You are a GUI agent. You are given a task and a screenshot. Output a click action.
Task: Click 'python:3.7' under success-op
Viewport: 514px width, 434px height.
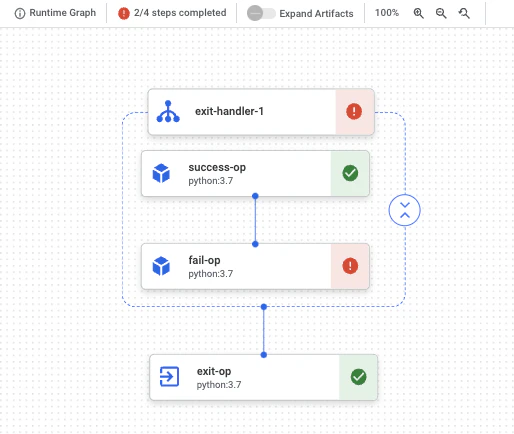tap(211, 181)
